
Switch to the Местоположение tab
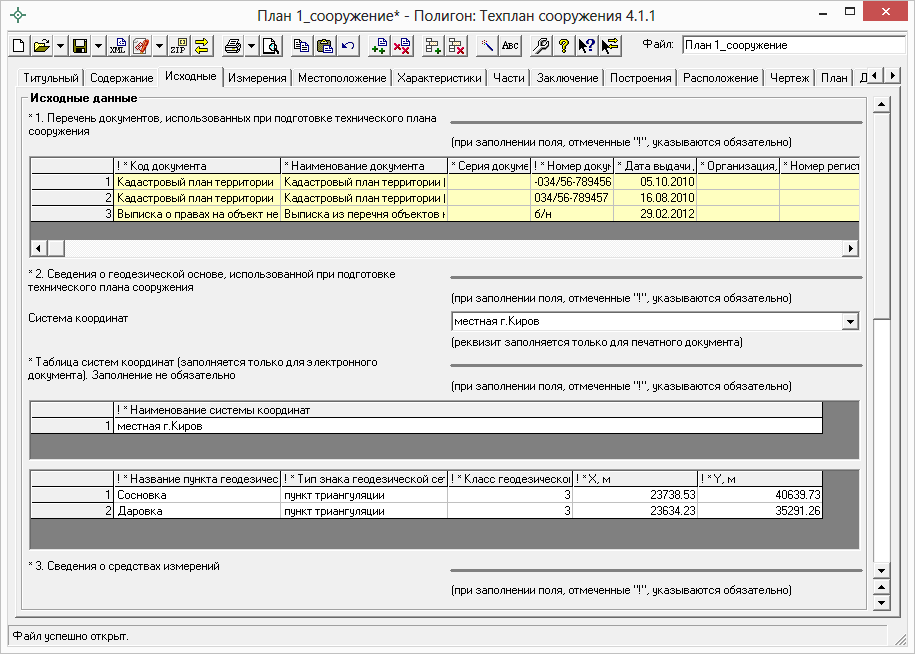[342, 78]
